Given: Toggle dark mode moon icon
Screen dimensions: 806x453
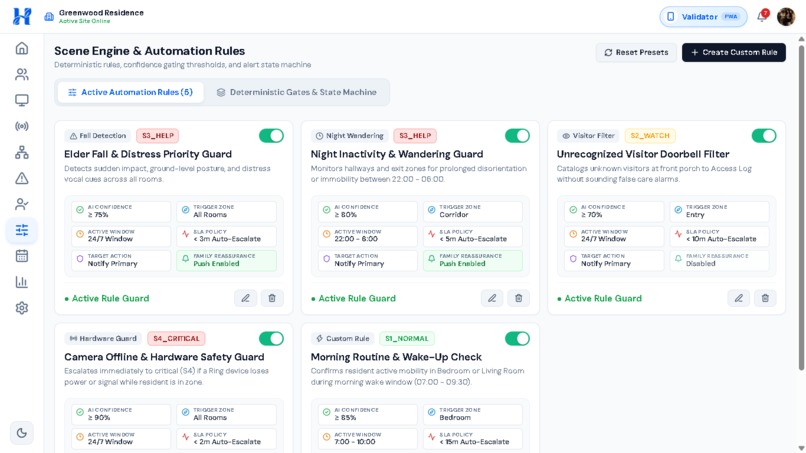Looking at the screenshot, I should coord(22,433).
